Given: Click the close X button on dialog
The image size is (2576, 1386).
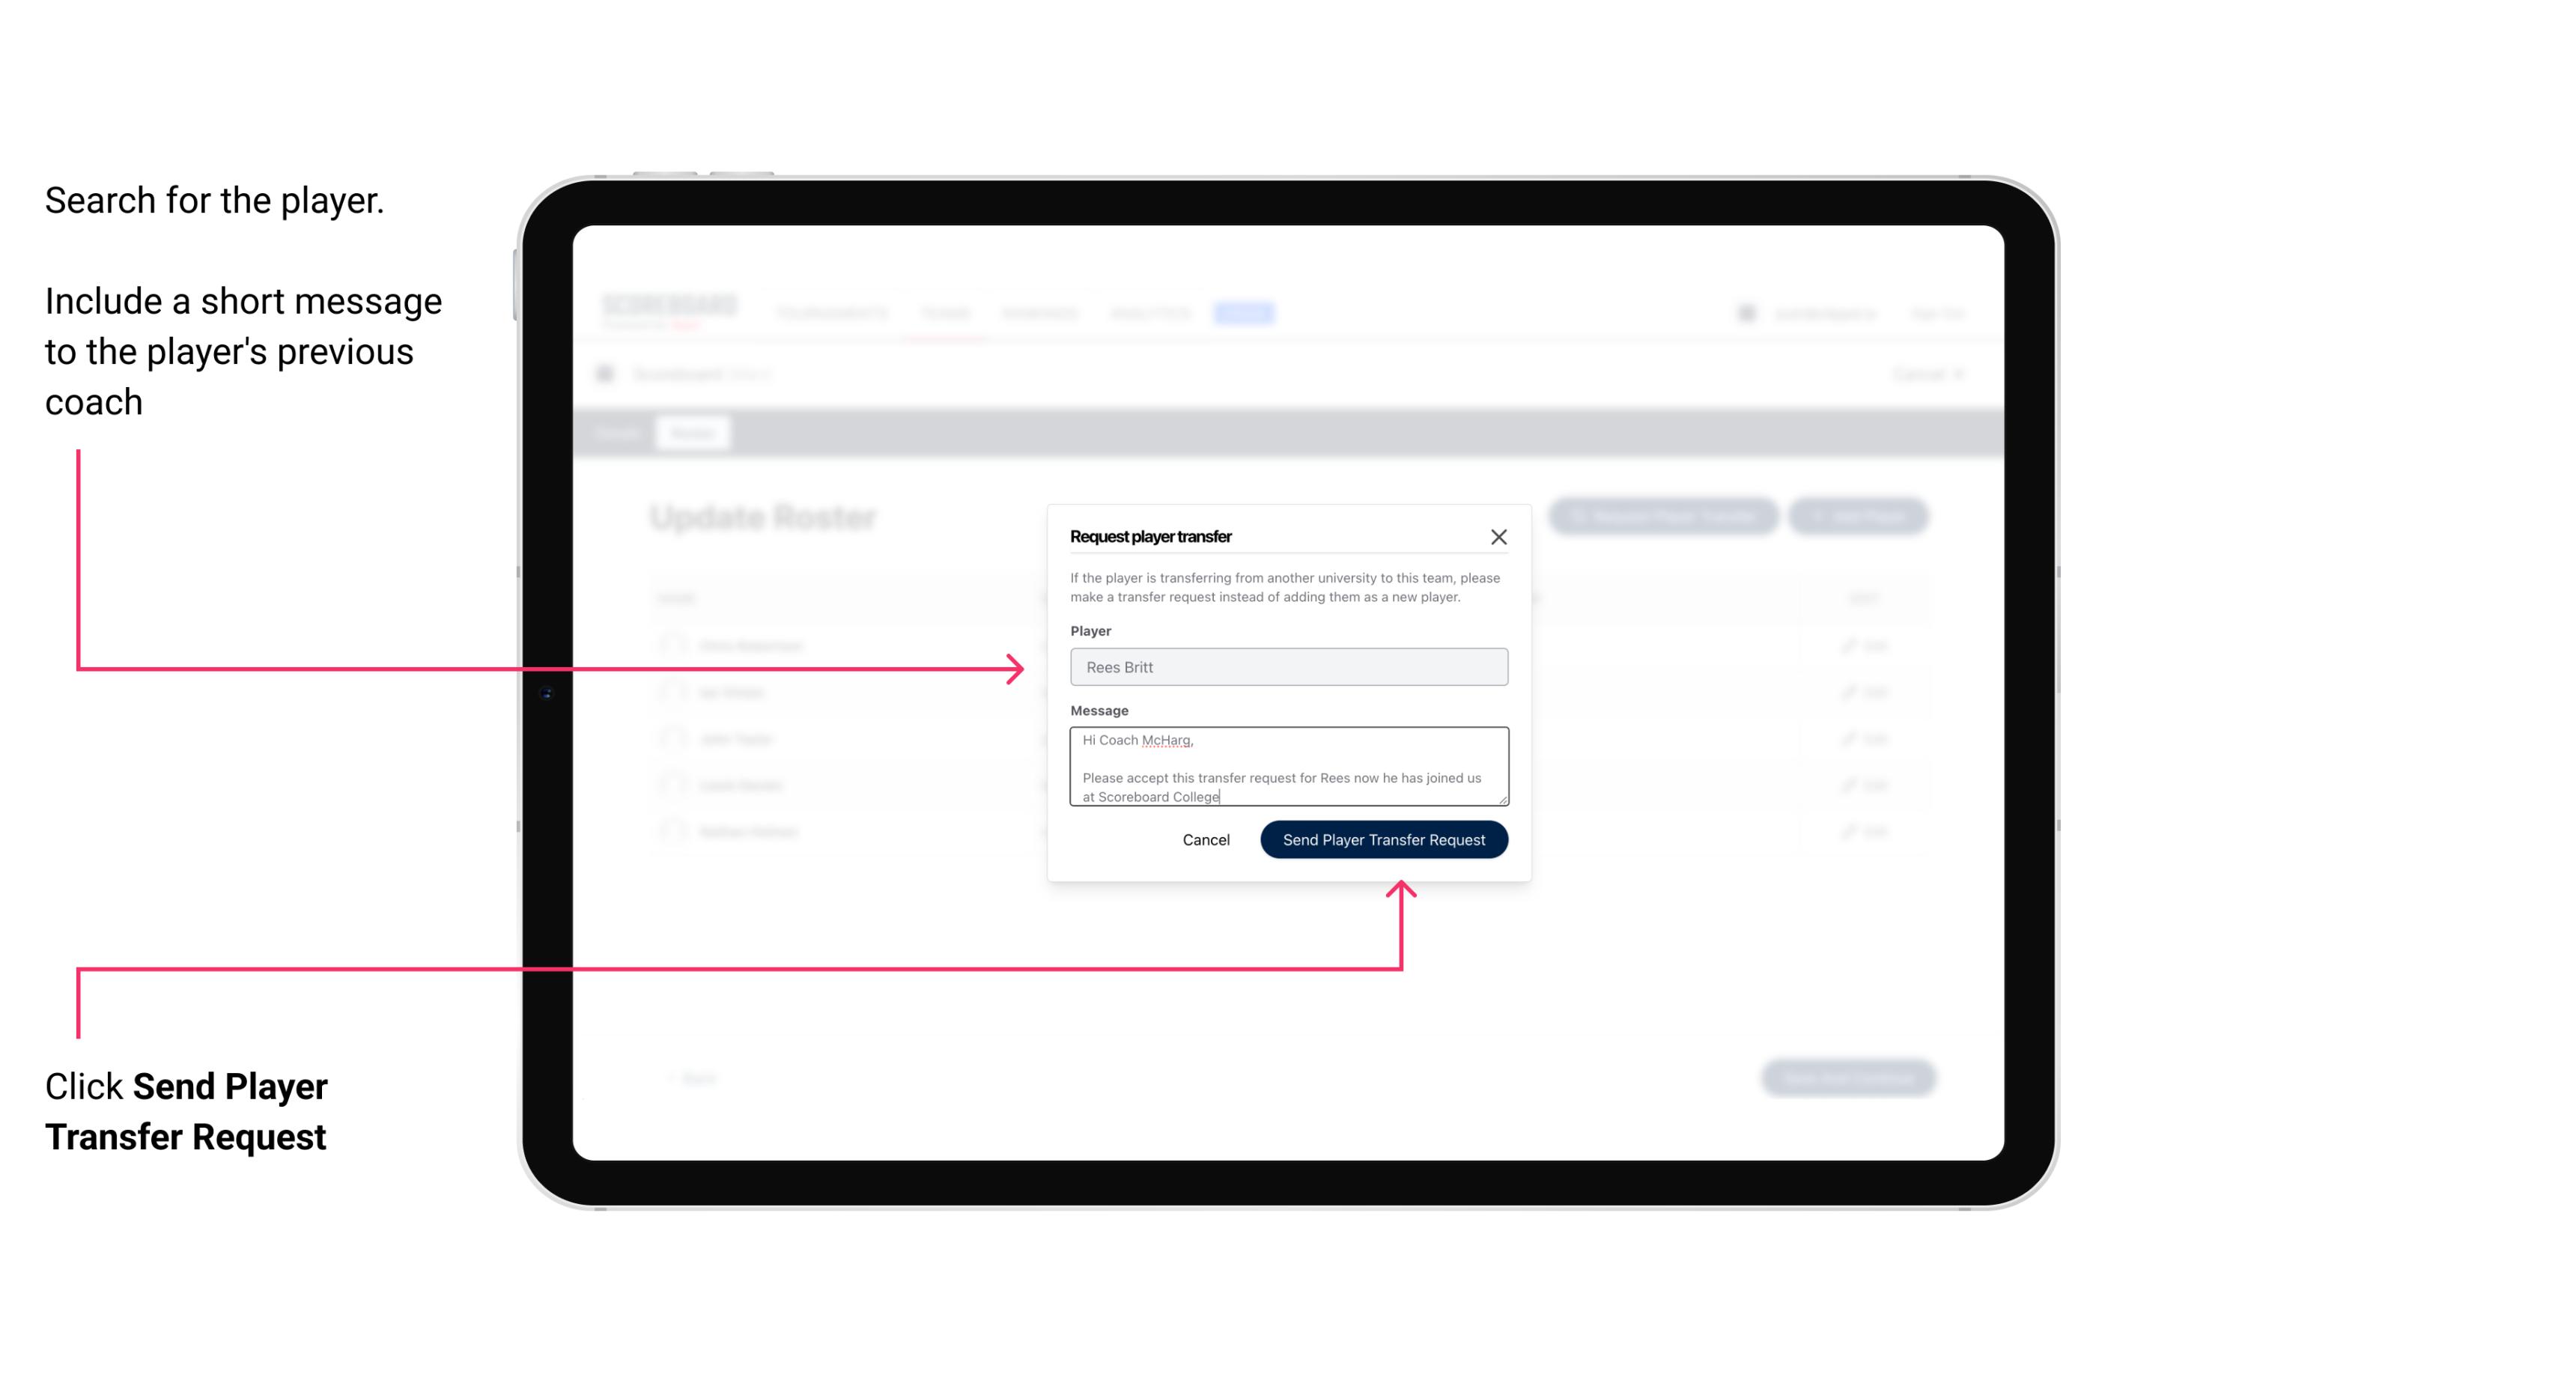Looking at the screenshot, I should pos(1499,538).
